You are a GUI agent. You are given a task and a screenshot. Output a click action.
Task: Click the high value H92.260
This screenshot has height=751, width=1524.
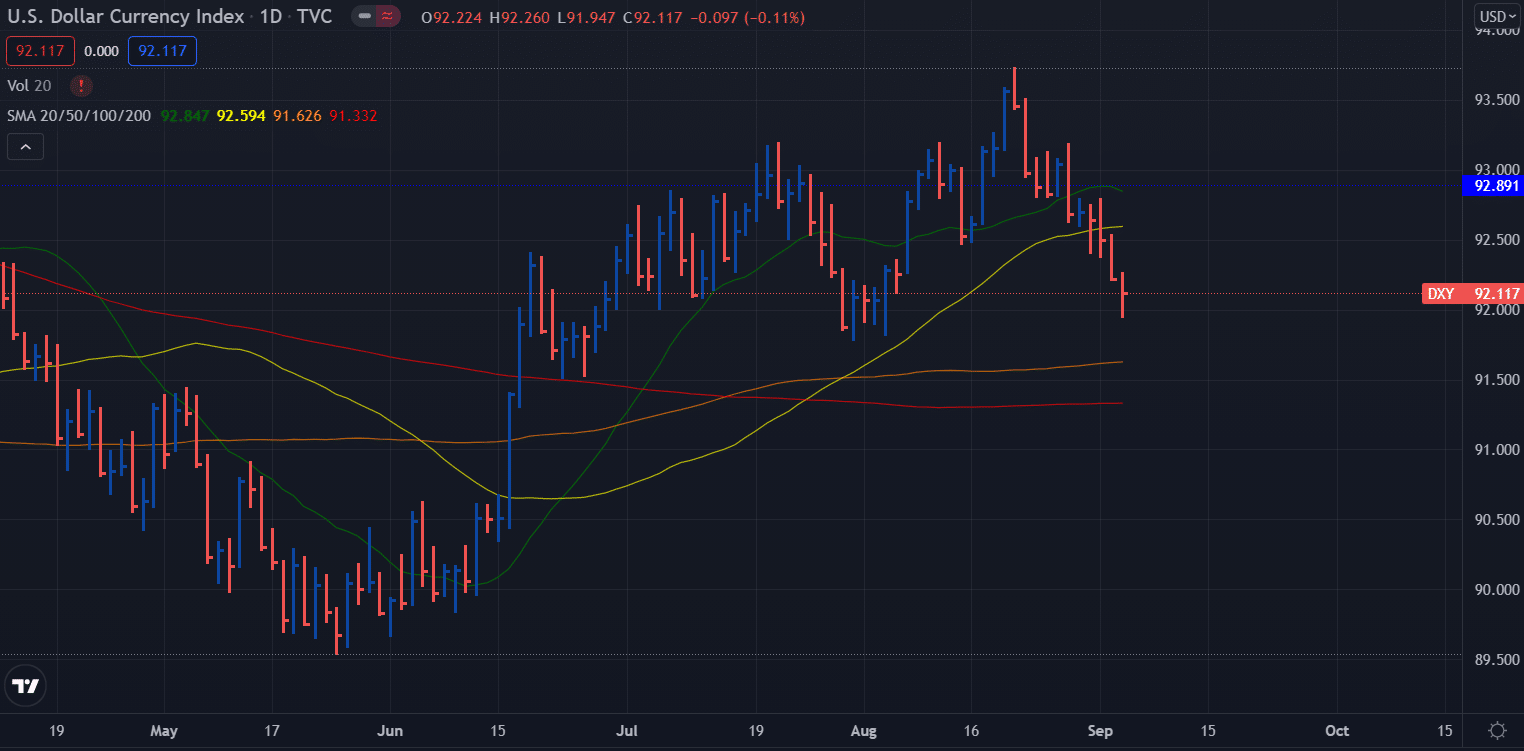point(519,18)
